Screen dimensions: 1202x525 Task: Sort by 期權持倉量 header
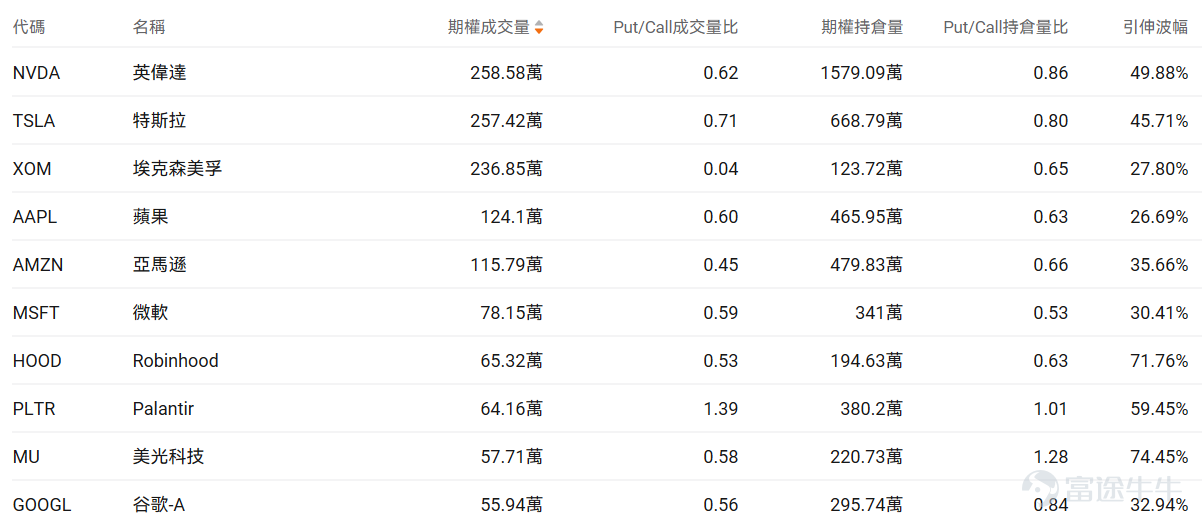862,27
